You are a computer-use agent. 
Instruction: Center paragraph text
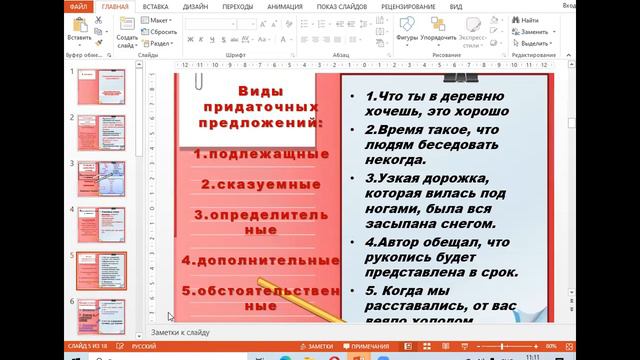point(316,40)
